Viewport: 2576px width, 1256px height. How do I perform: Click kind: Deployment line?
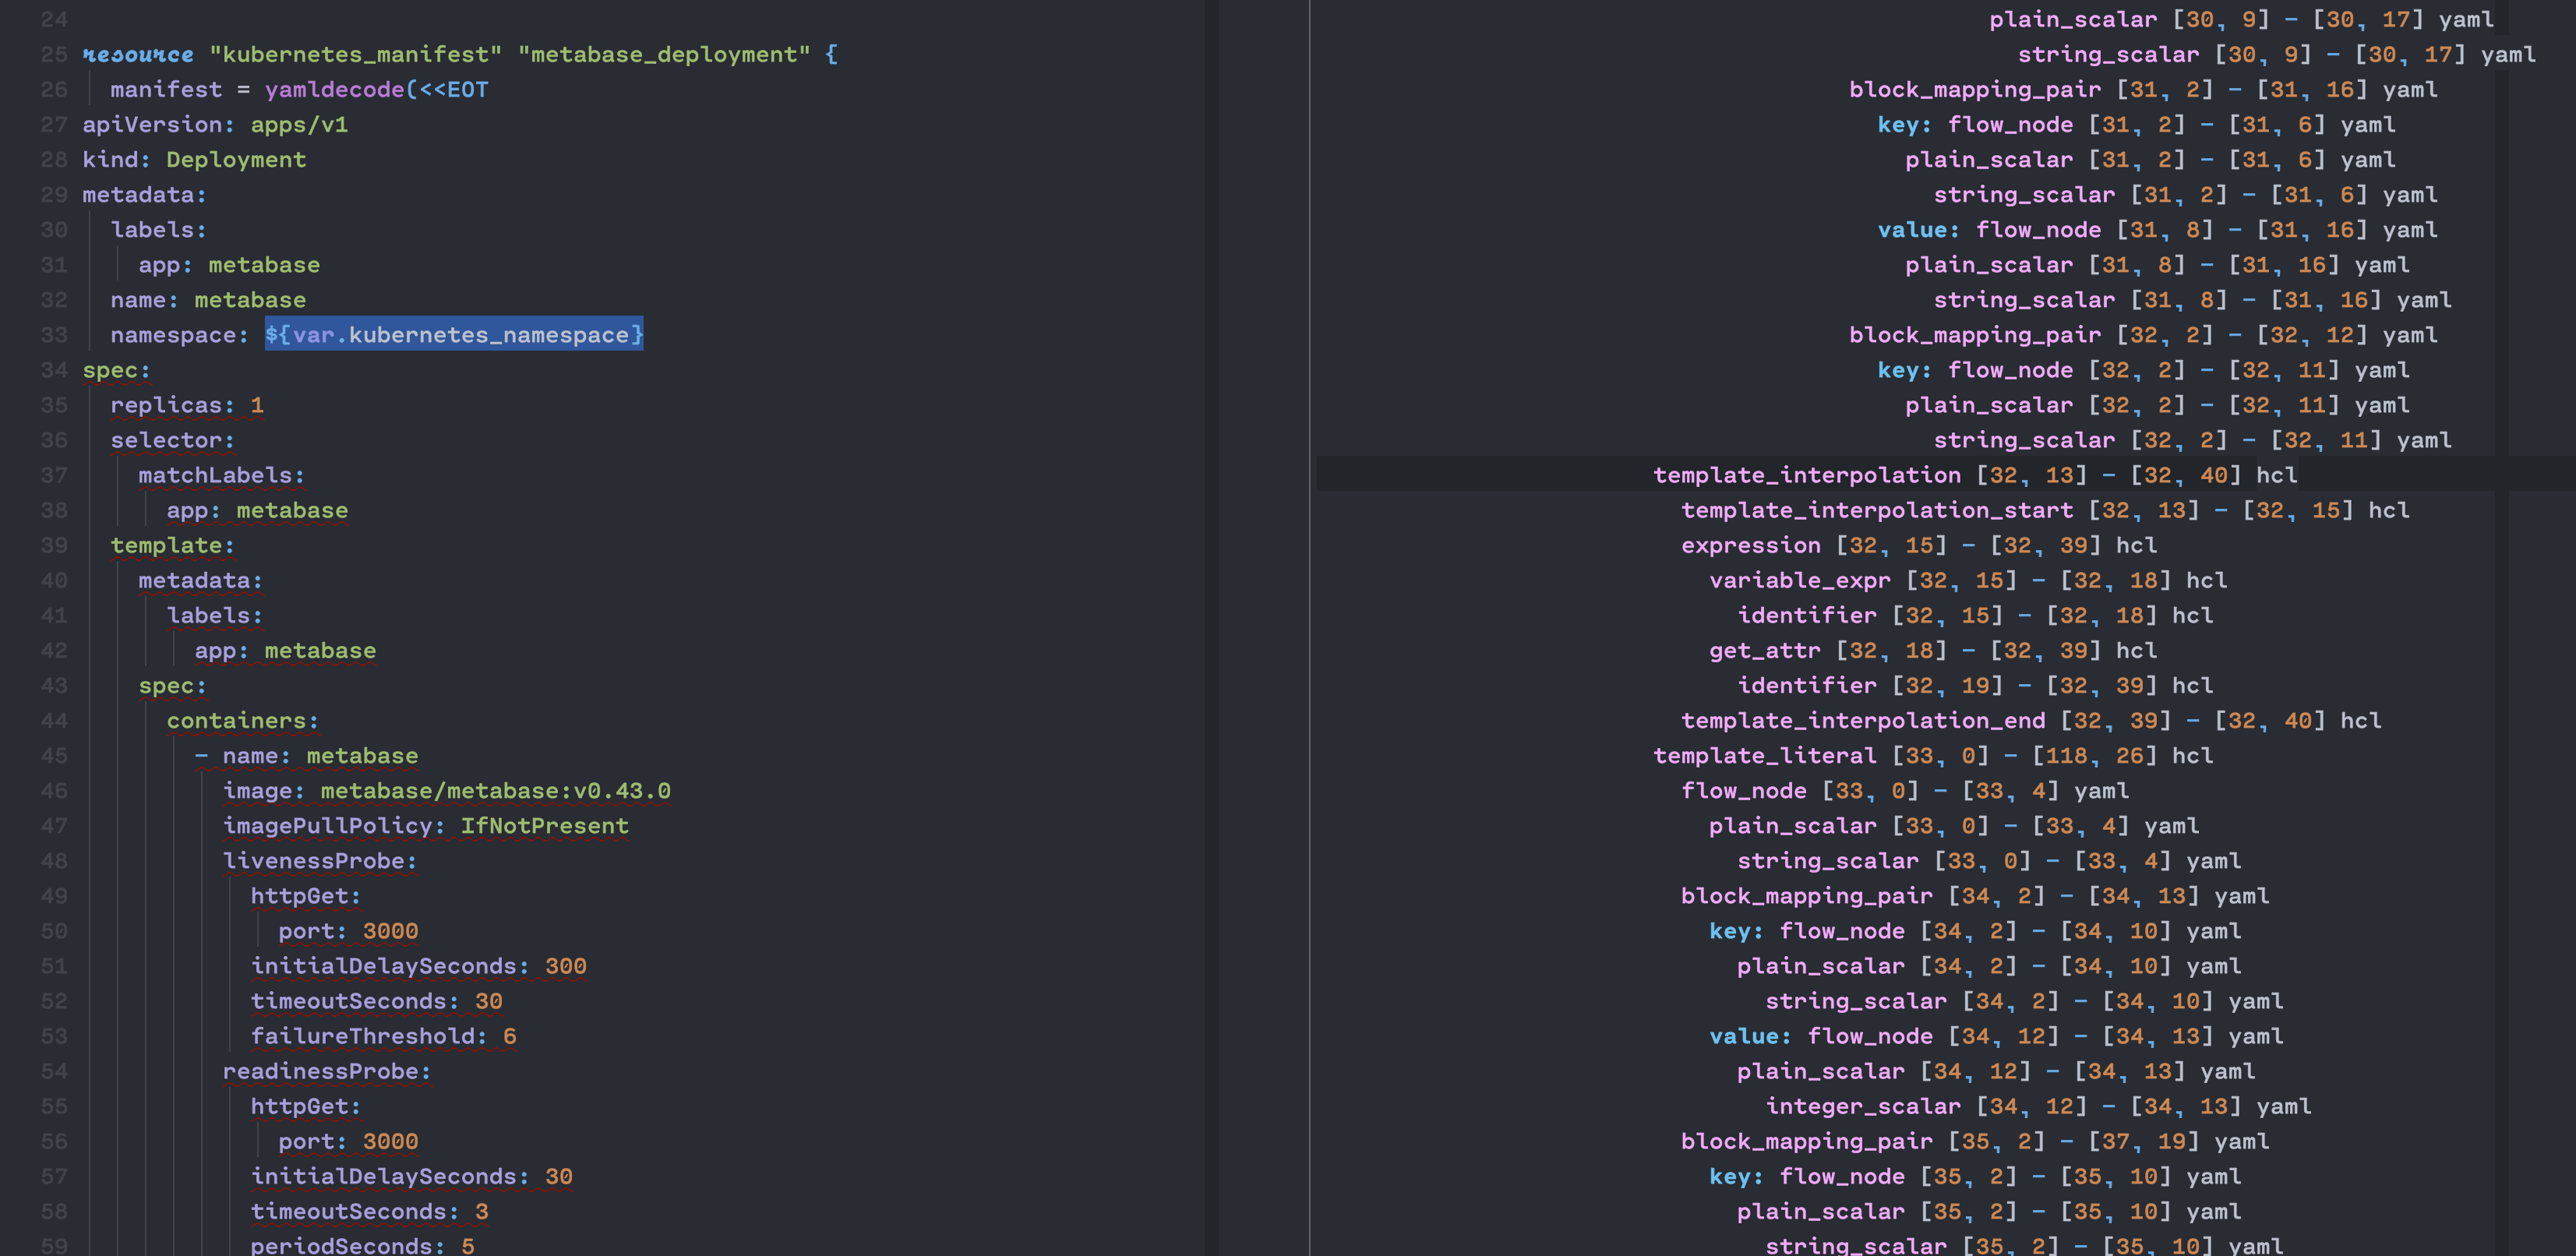194,160
